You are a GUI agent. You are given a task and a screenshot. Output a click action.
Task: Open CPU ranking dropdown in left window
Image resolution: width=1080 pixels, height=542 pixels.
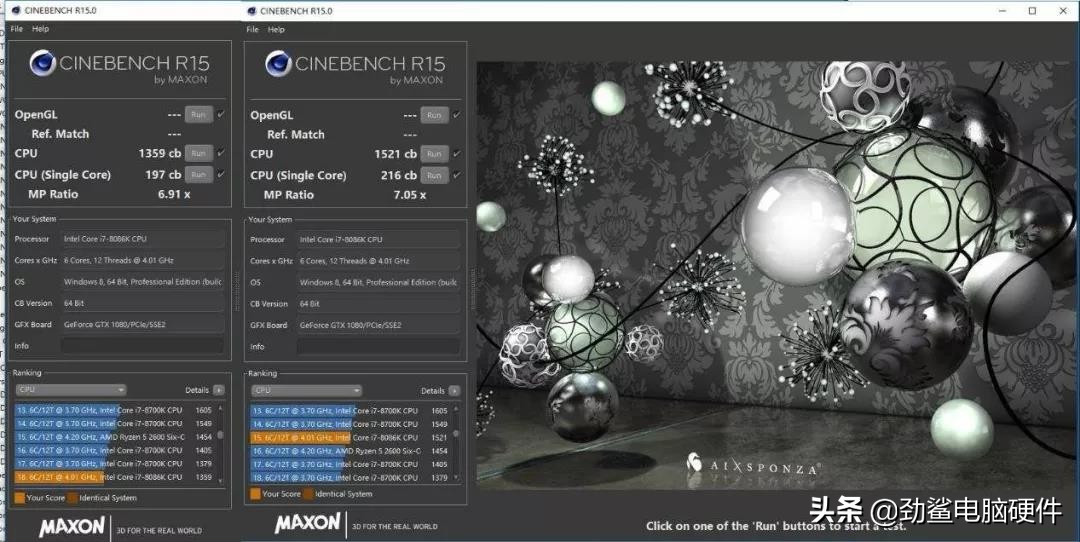coord(71,390)
